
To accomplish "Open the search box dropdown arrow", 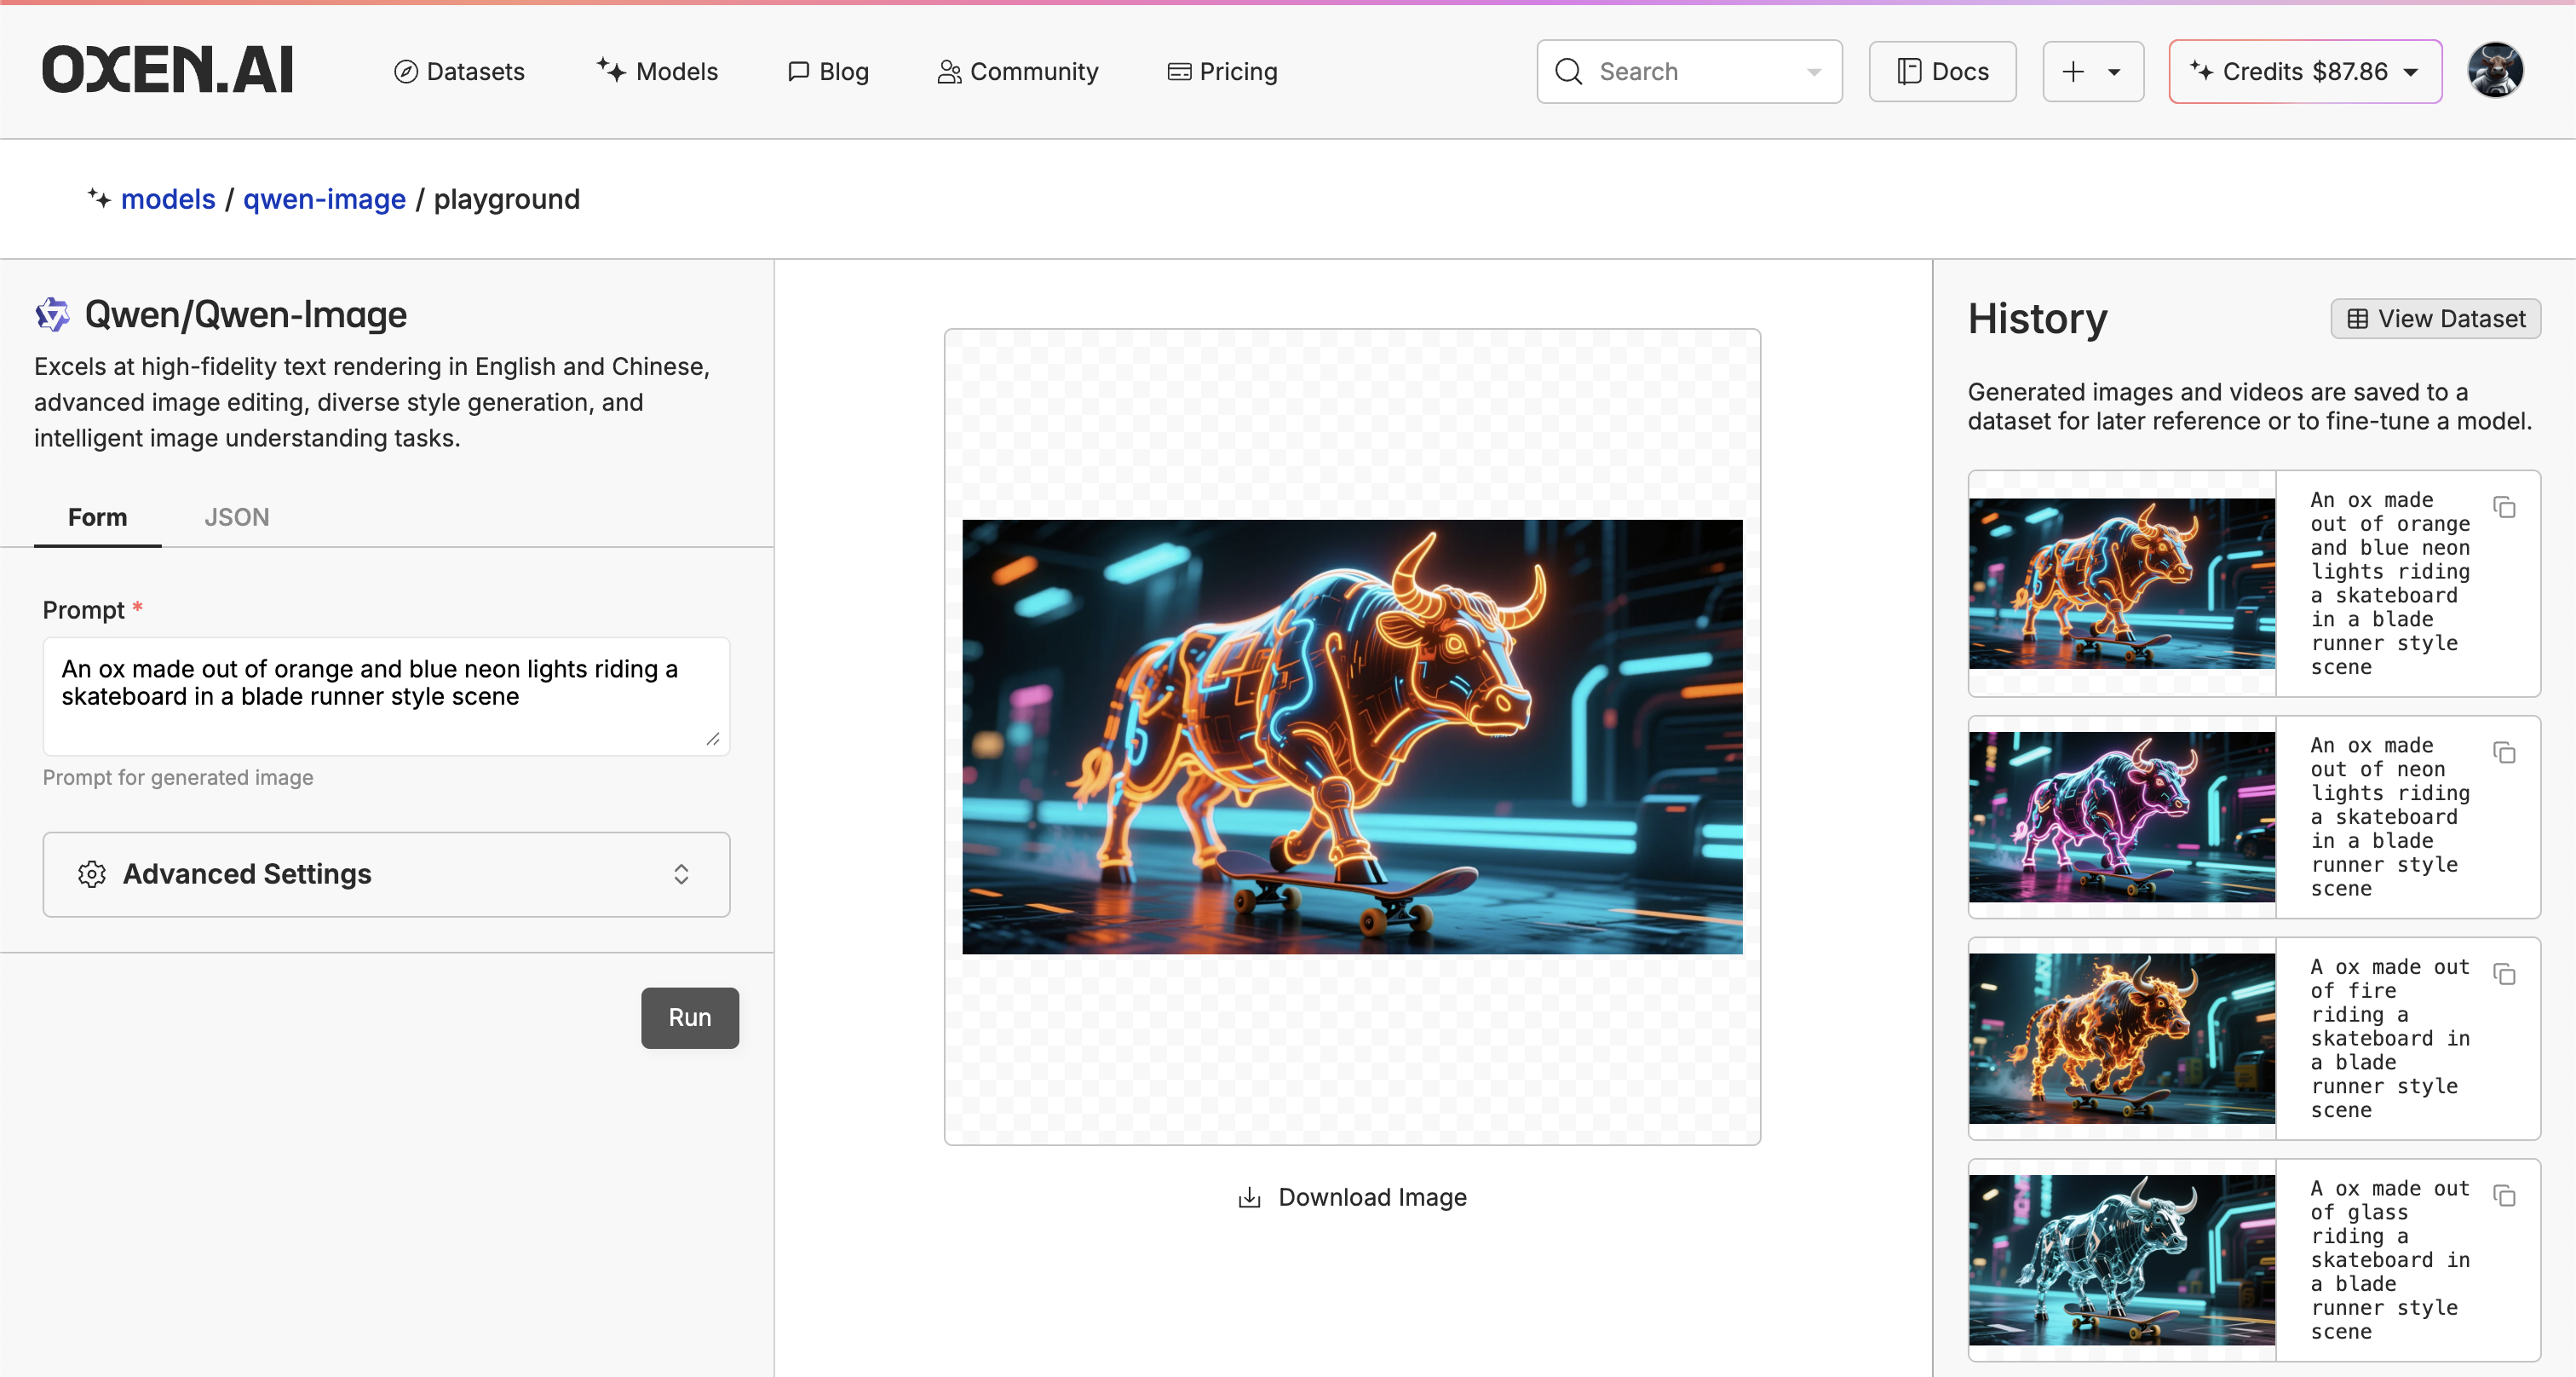I will [x=1813, y=72].
